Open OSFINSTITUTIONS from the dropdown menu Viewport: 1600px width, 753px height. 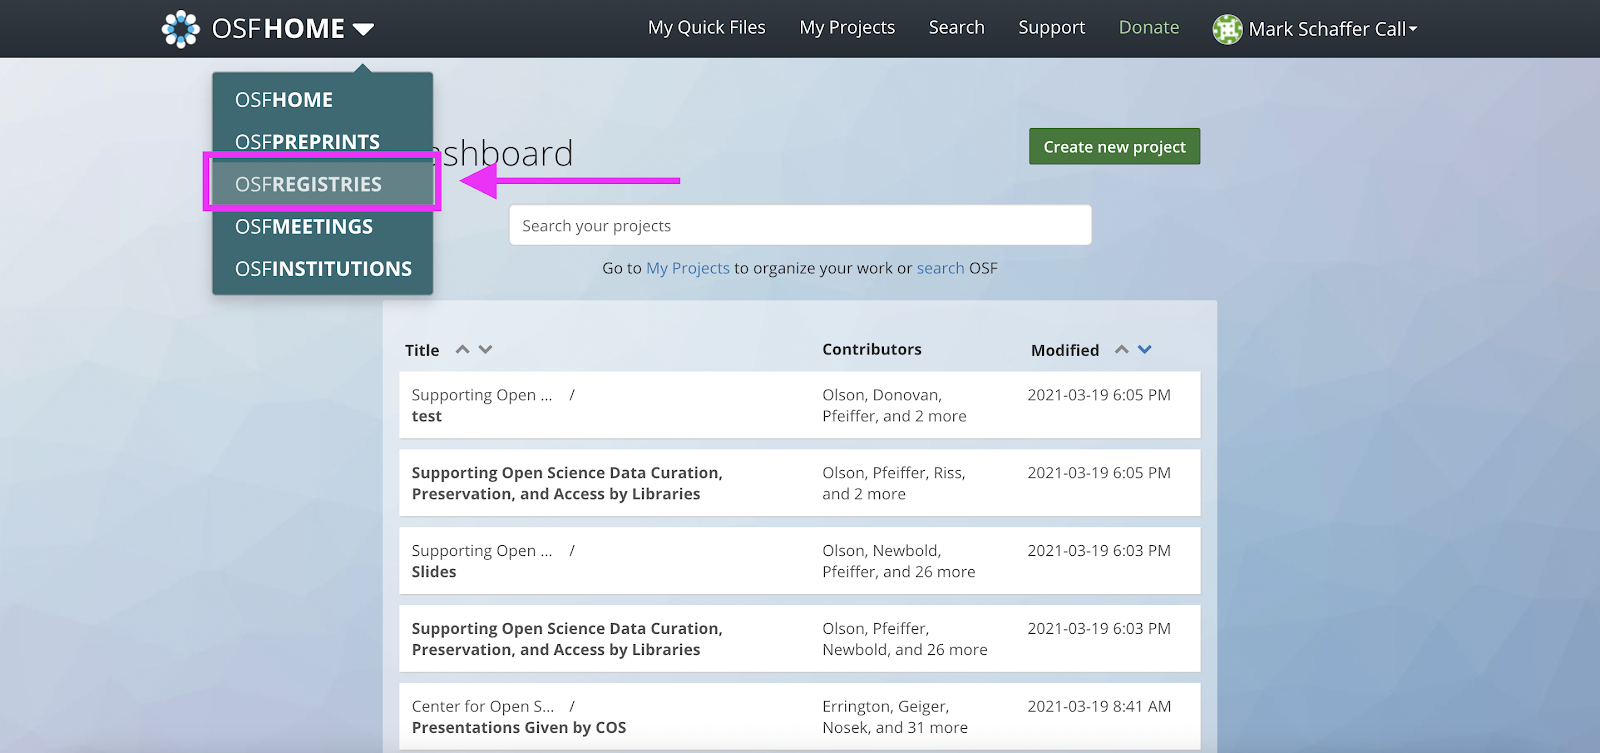323,269
